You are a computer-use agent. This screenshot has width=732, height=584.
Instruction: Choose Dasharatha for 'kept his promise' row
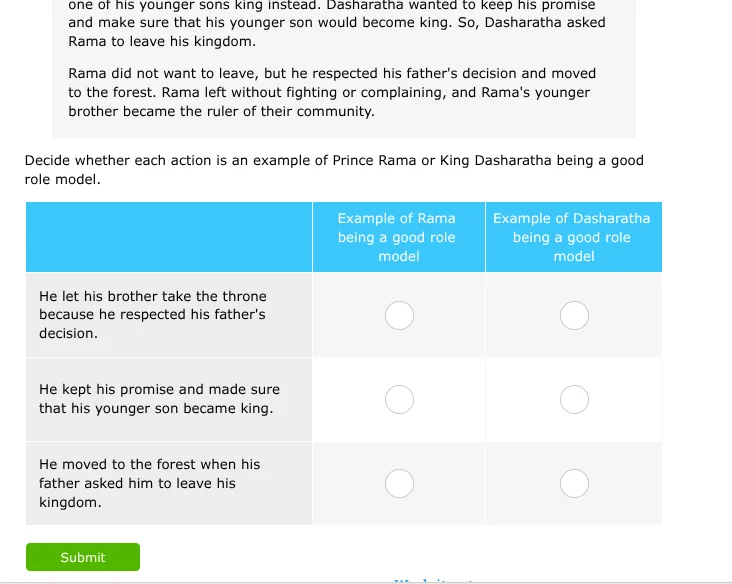[574, 400]
